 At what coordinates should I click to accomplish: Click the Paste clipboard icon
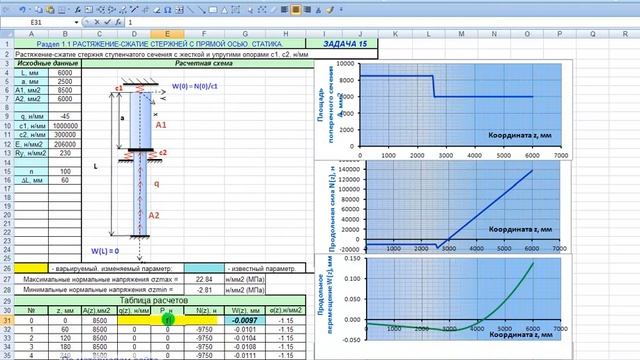[50, 10]
